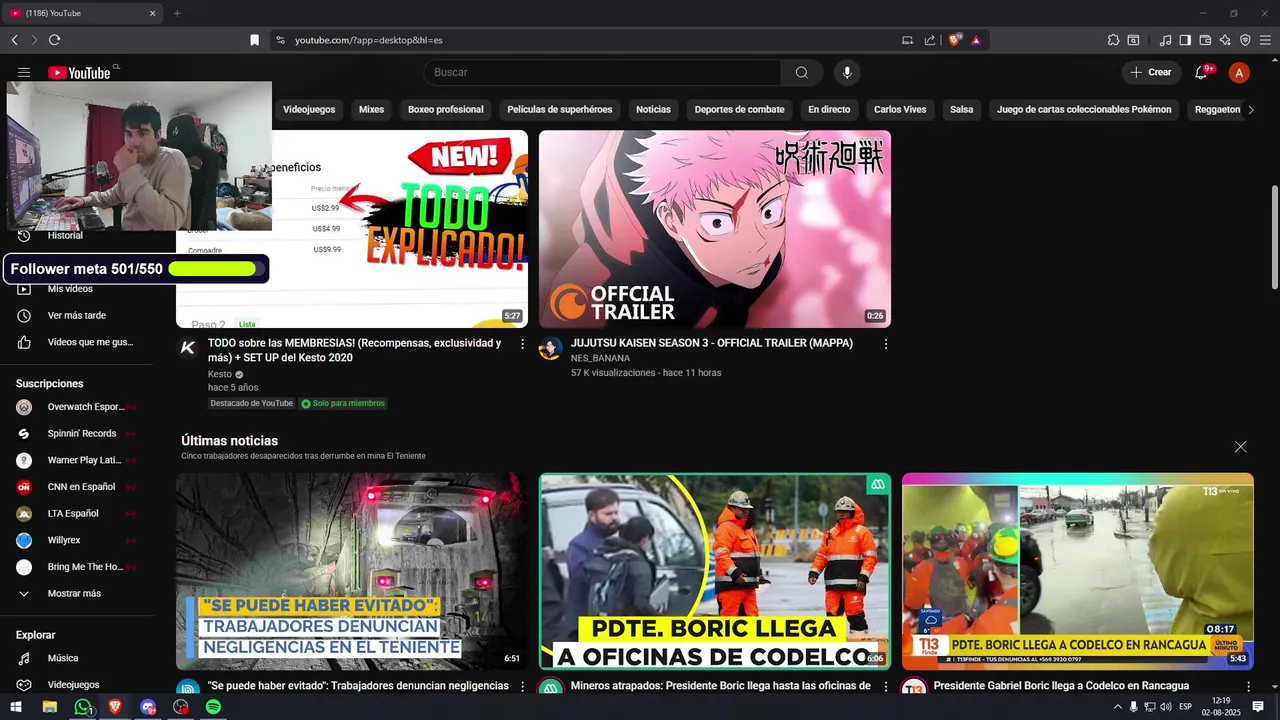Viewport: 1280px width, 720px height.
Task: Open LTA Español subscription
Action: coord(74,513)
